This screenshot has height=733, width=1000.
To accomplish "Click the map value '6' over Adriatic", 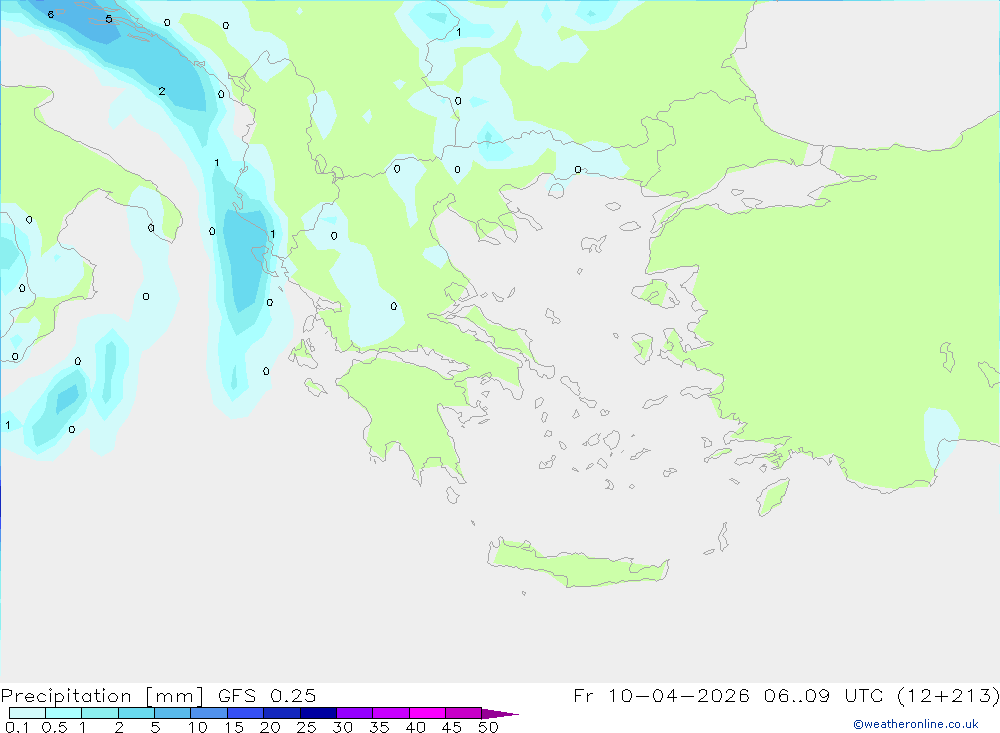I will click(50, 14).
